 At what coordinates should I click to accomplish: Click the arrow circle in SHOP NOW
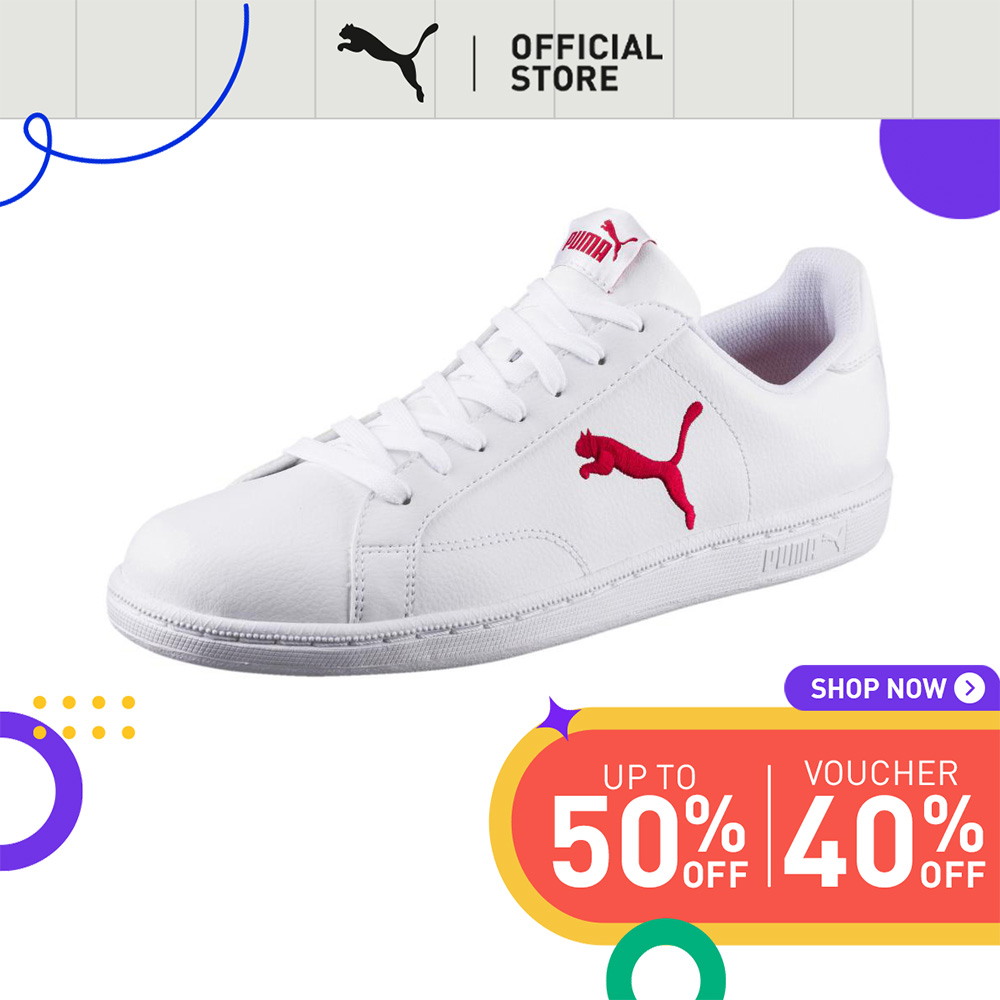969,688
